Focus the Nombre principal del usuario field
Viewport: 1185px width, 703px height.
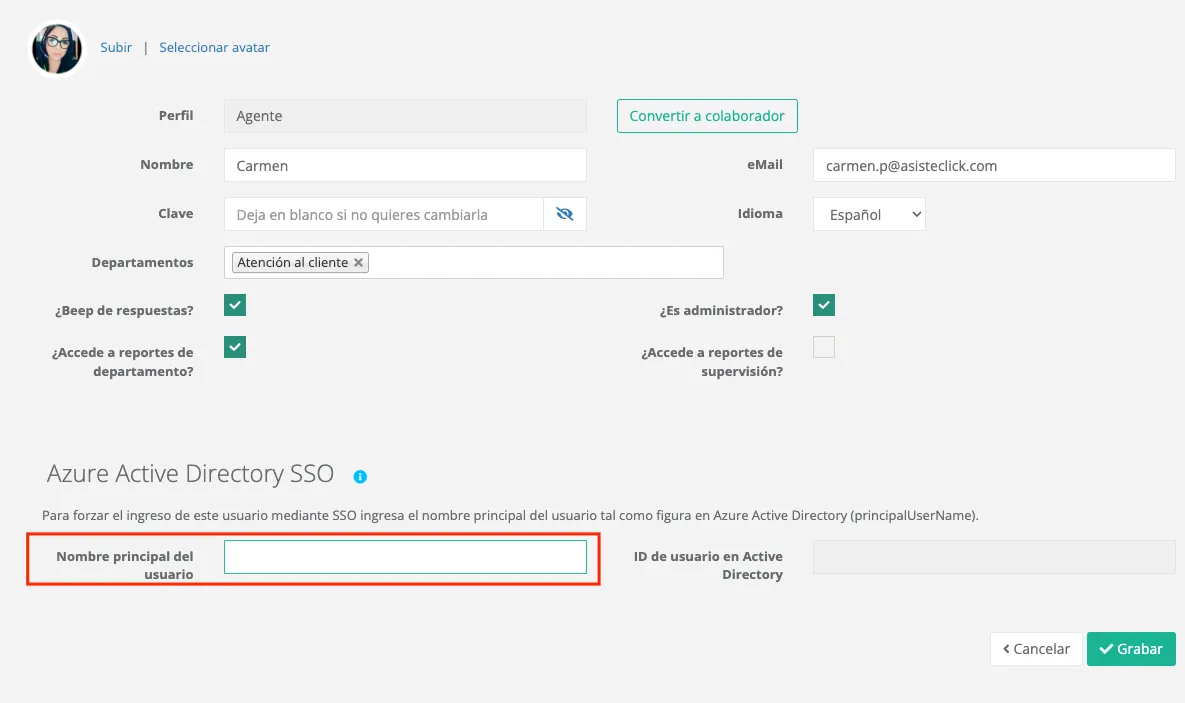405,557
